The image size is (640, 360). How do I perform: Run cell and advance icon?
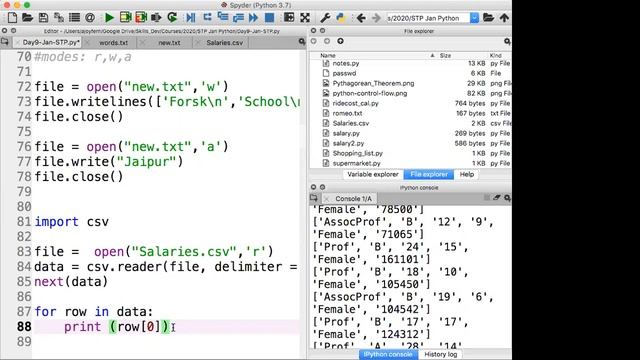pos(141,18)
